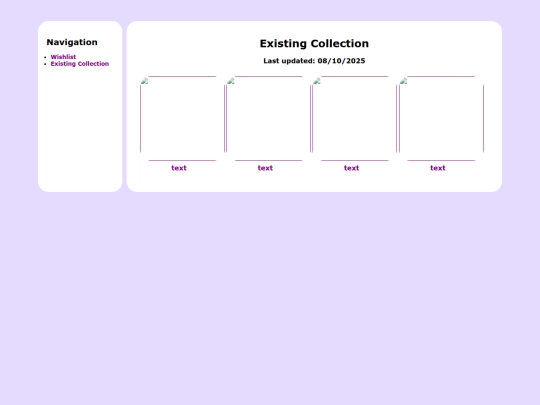
Task: Open the Wishlist navigation link
Action: pos(63,57)
